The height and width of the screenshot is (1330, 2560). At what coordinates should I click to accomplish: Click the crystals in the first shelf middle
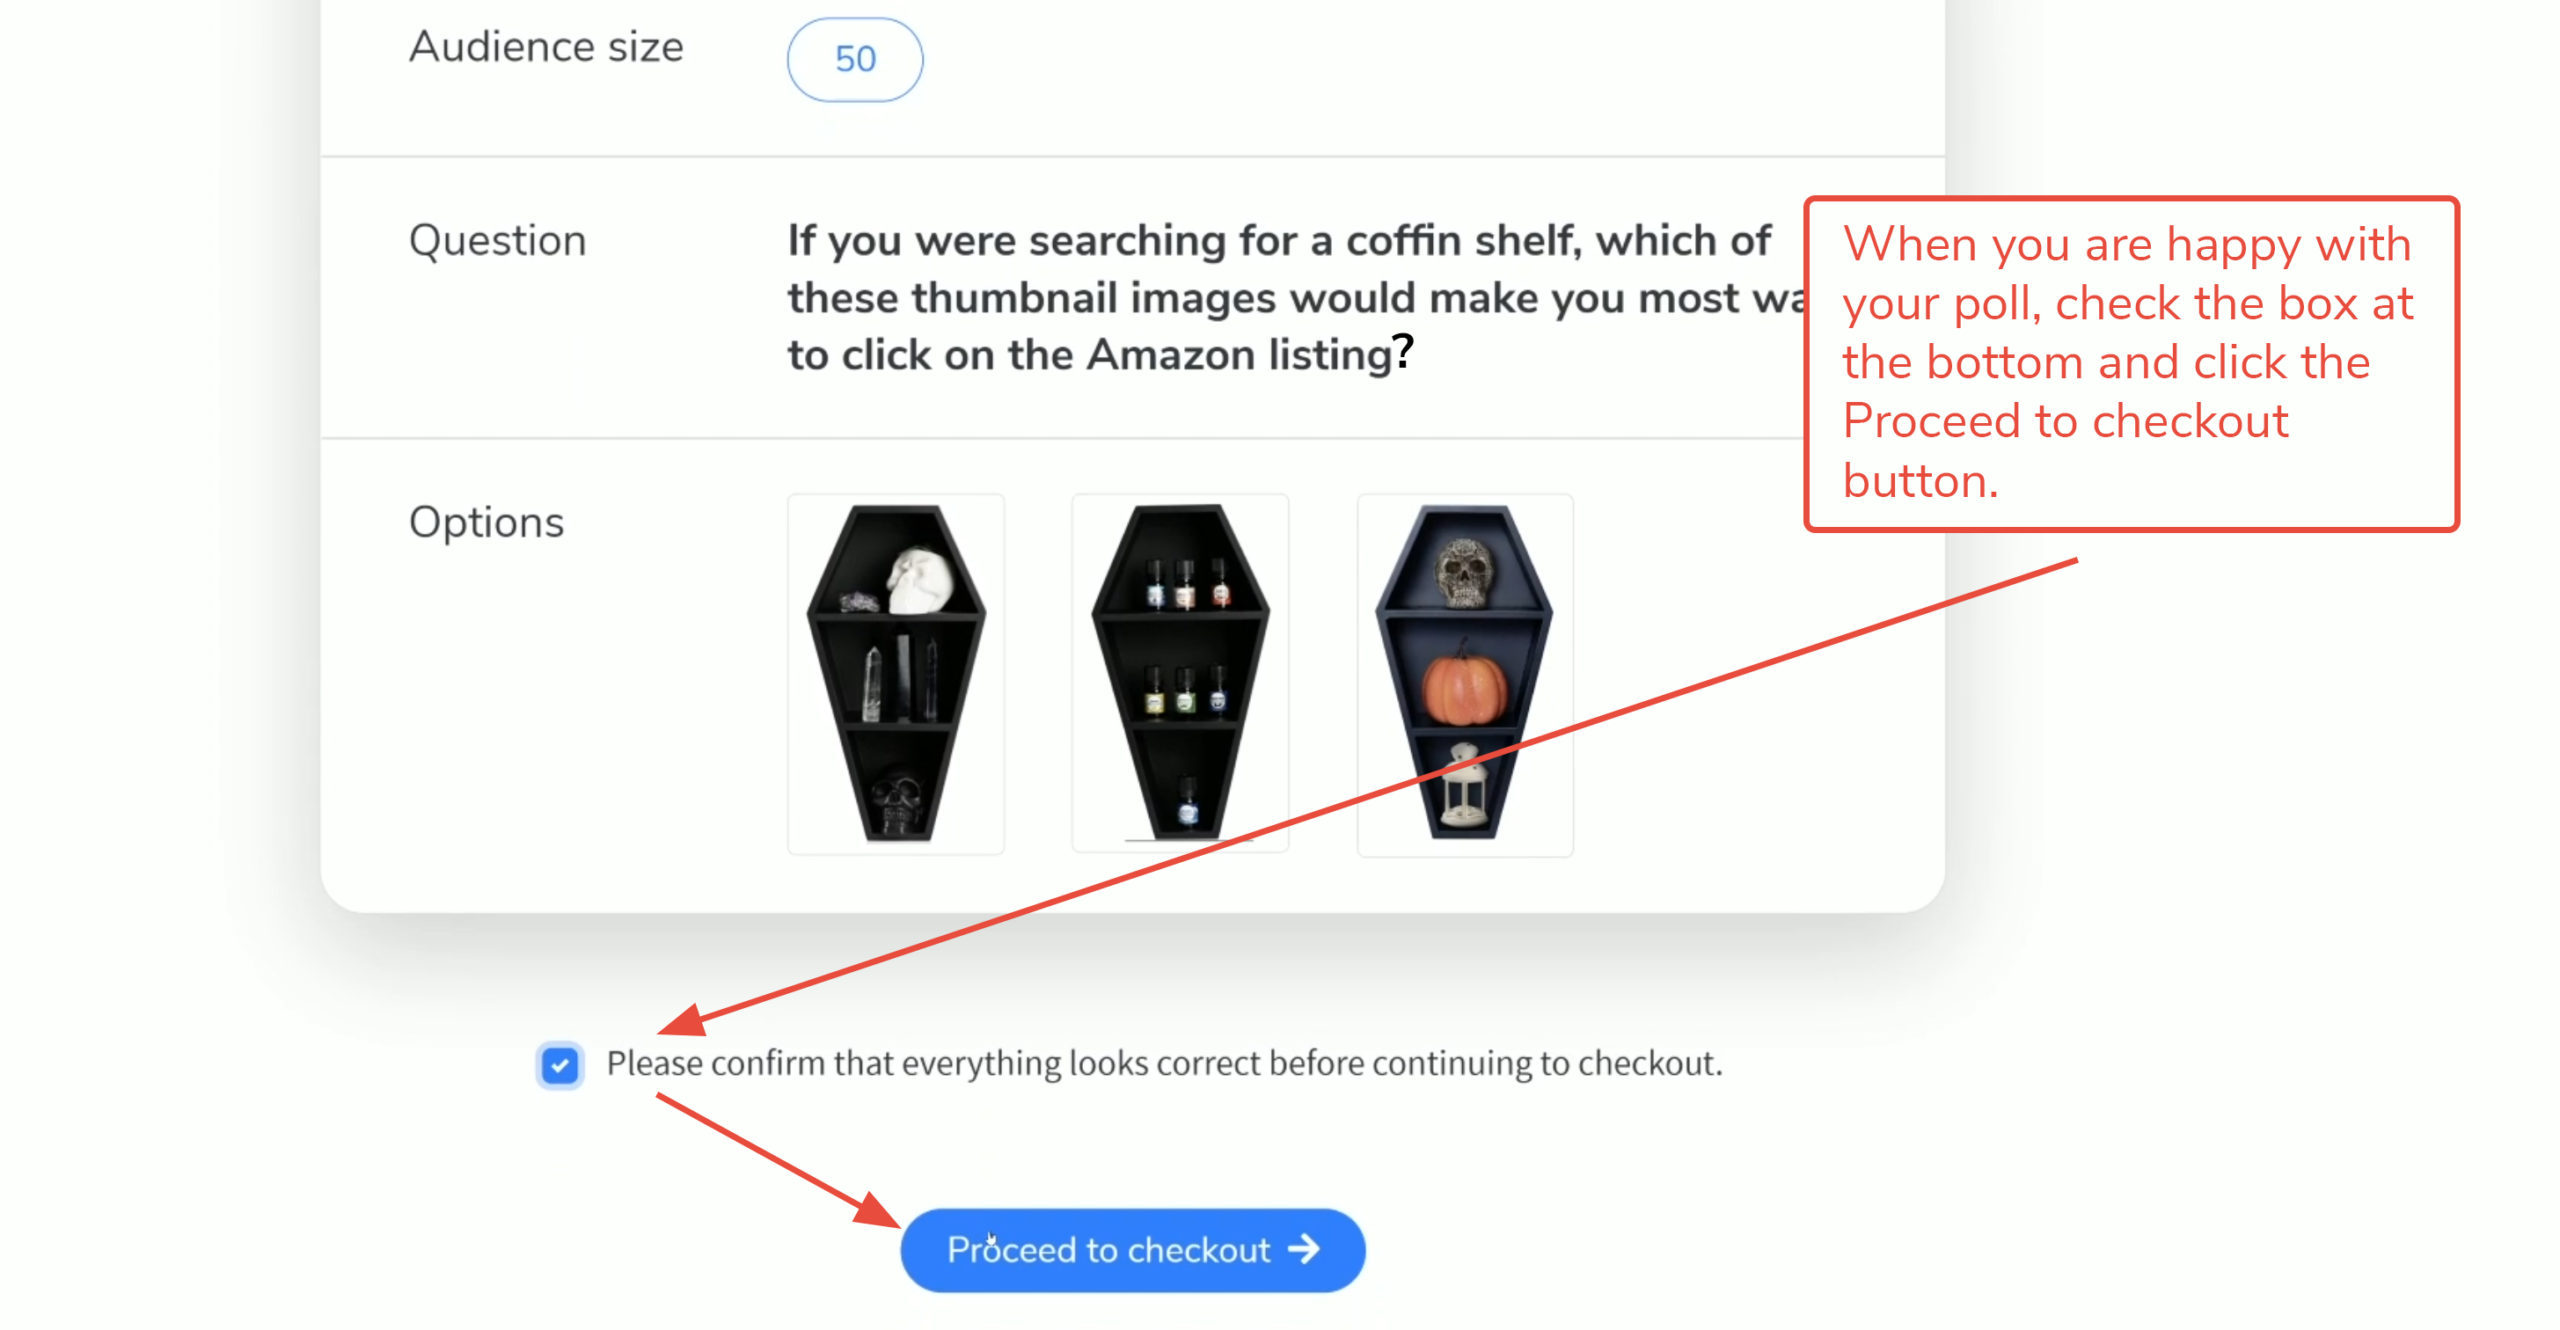pyautogui.click(x=897, y=682)
